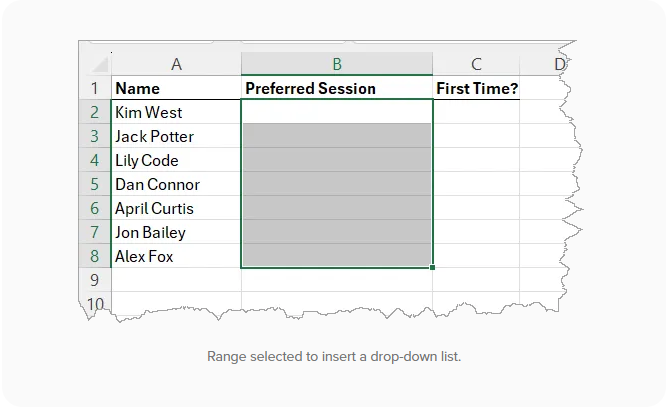The height and width of the screenshot is (408, 669).
Task: Click the First Time? header cell
Action: (477, 89)
